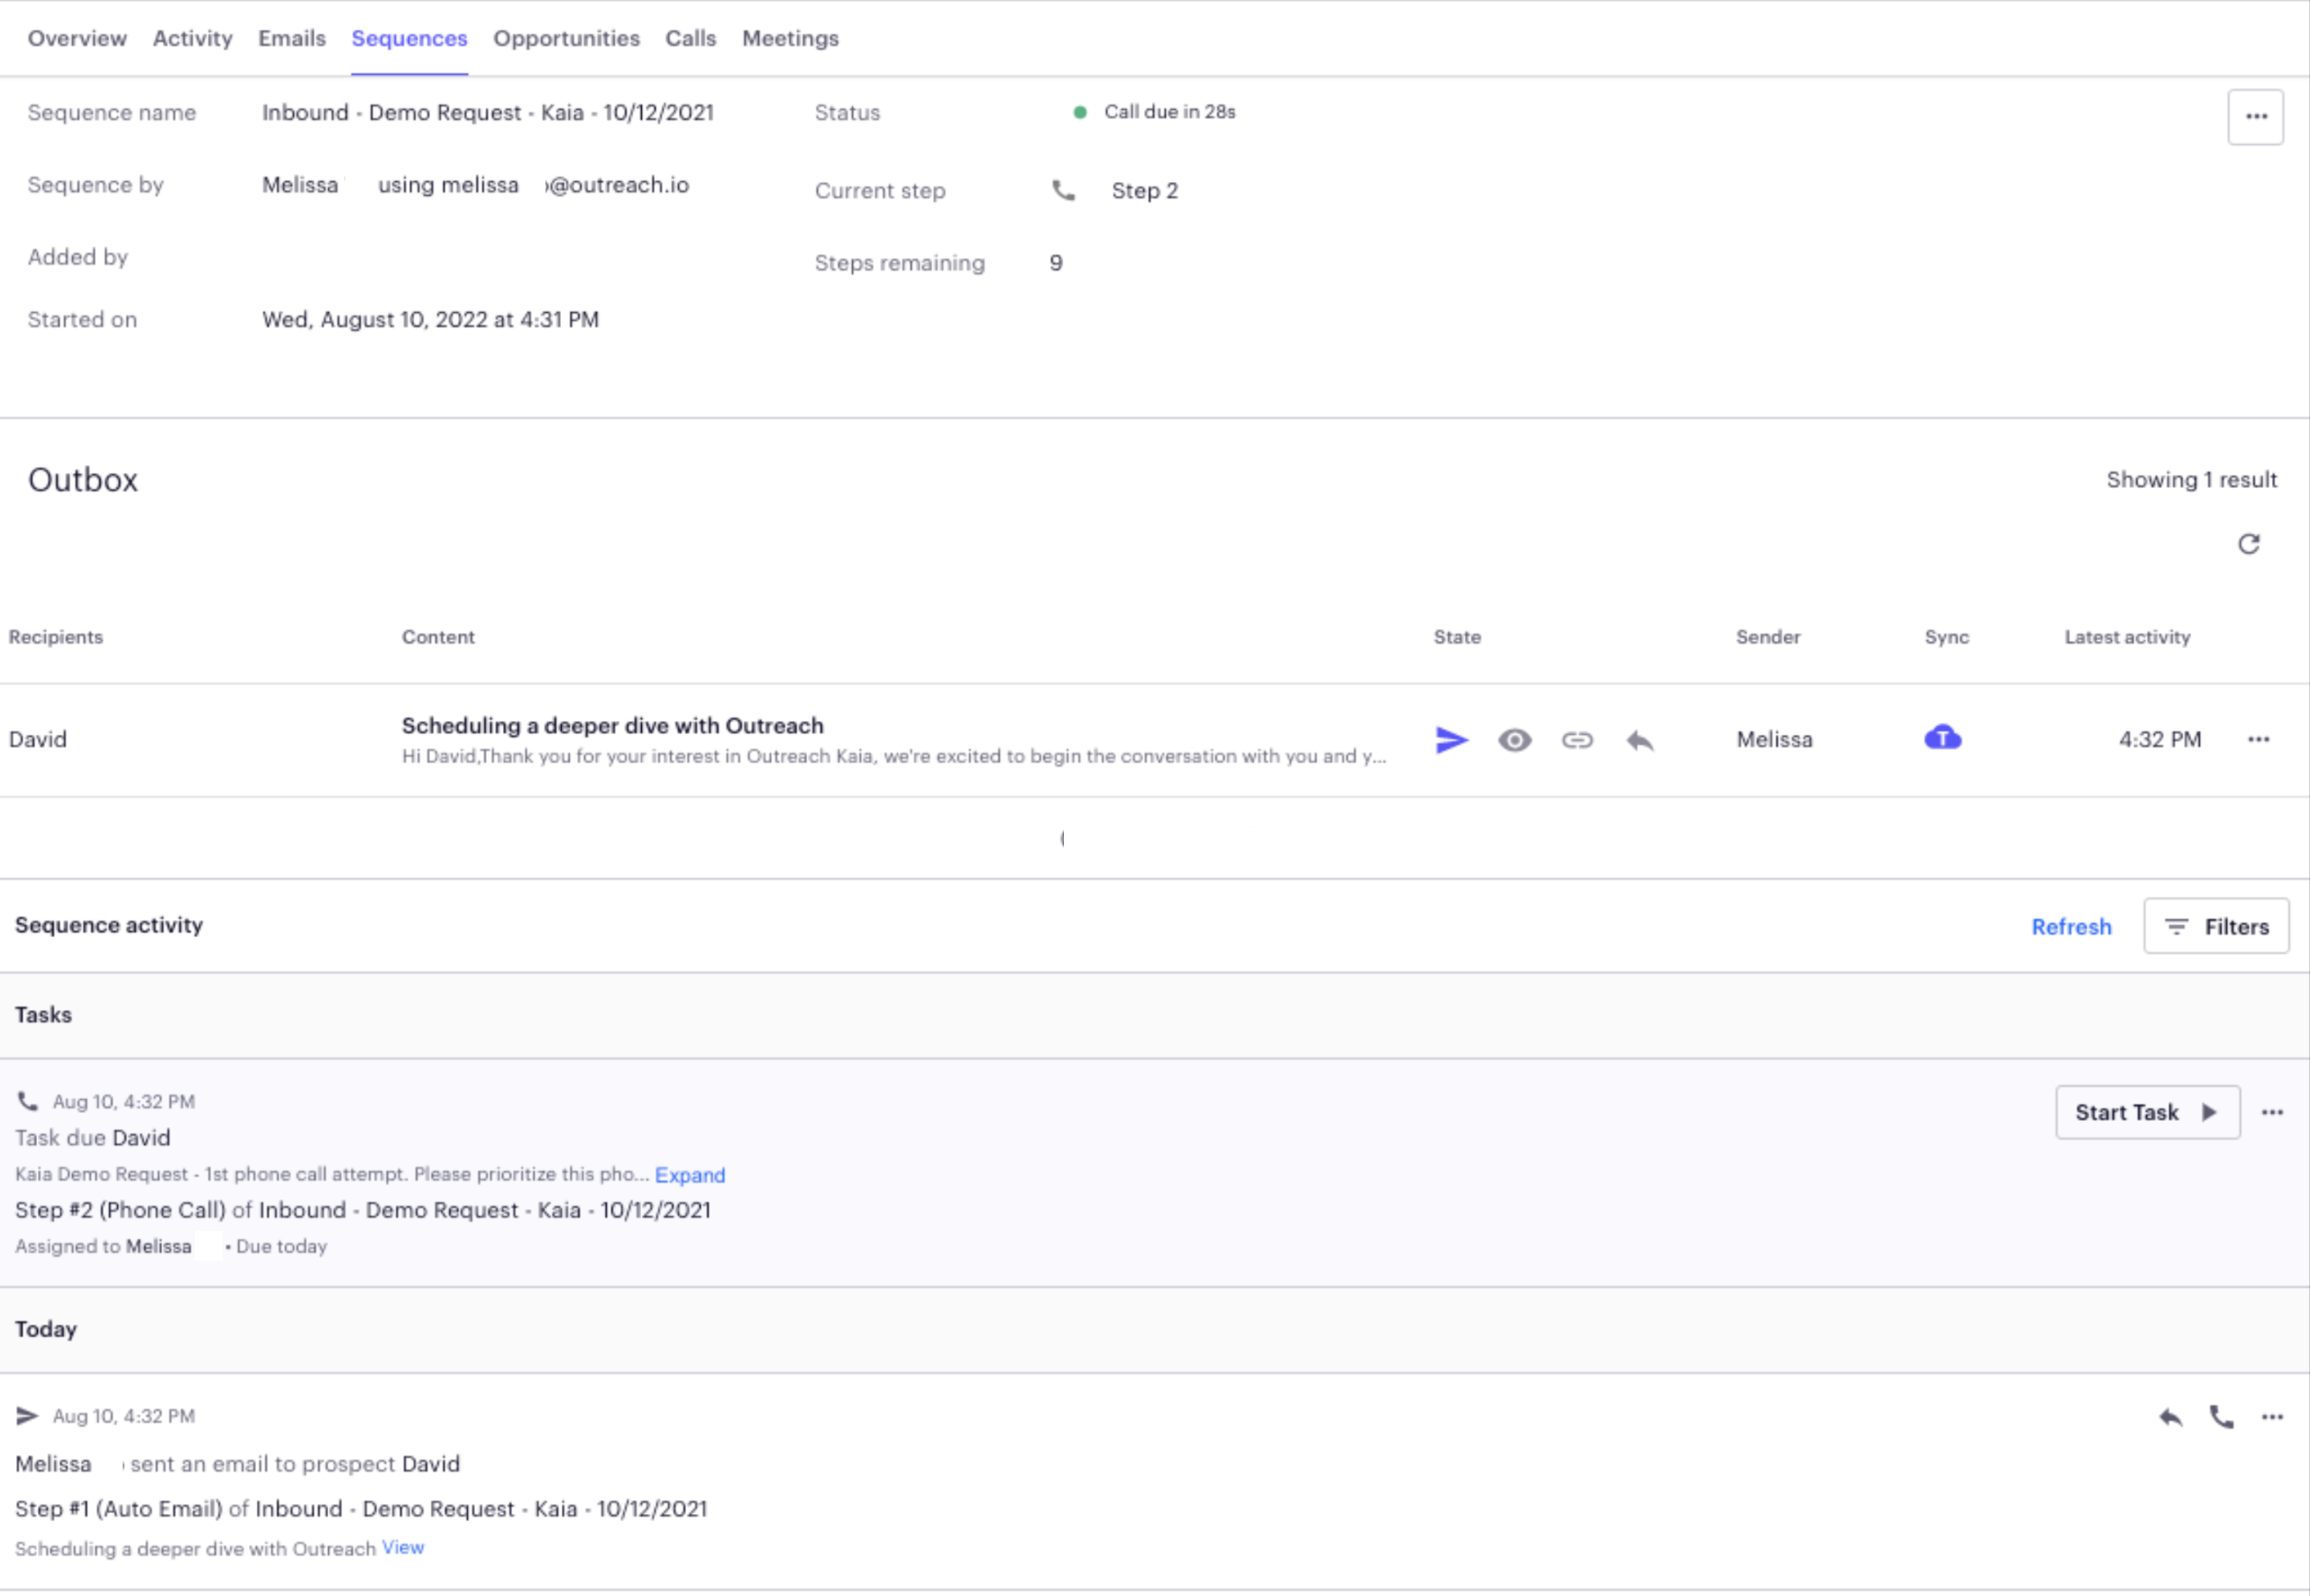Open three-dot menu next to Start Task
The image size is (2310, 1596).
tap(2272, 1113)
